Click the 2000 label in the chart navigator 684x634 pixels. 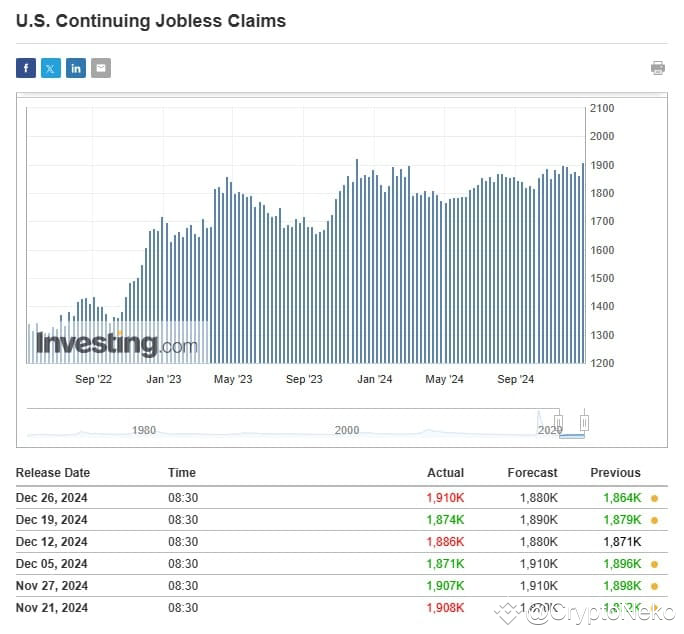click(347, 430)
